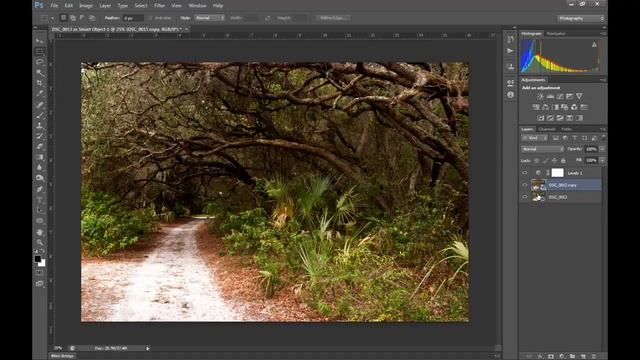Screen dimensions: 640x360
Task: Select the Path Selection tool
Action: click(x=40, y=210)
